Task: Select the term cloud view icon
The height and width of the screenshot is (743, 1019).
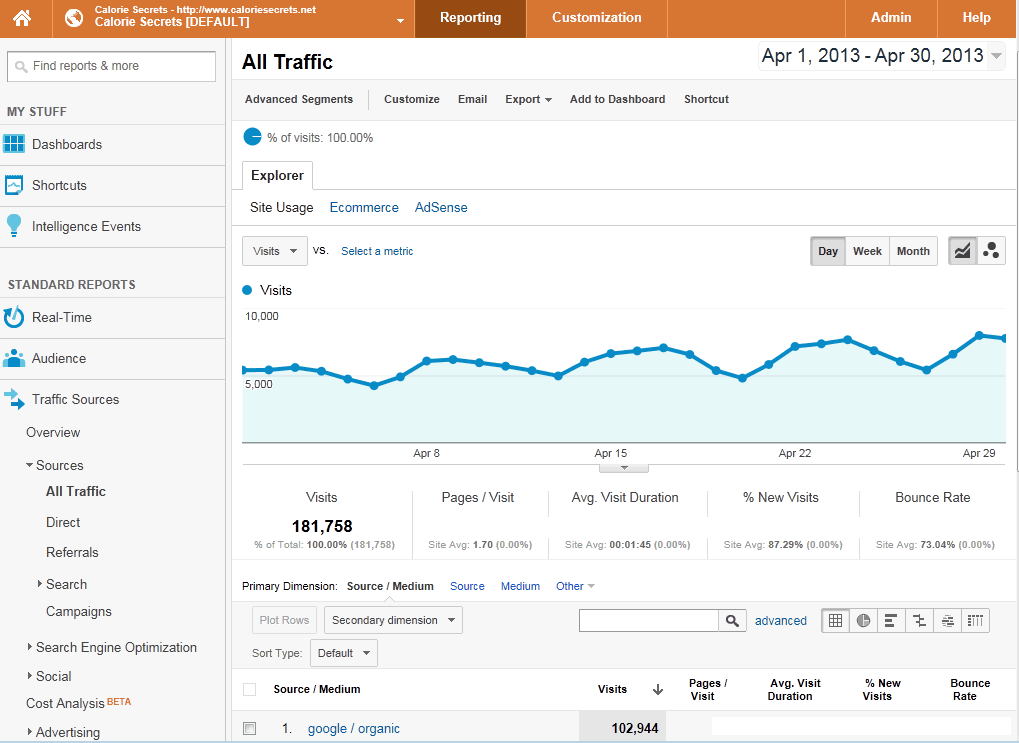Action: (x=948, y=621)
